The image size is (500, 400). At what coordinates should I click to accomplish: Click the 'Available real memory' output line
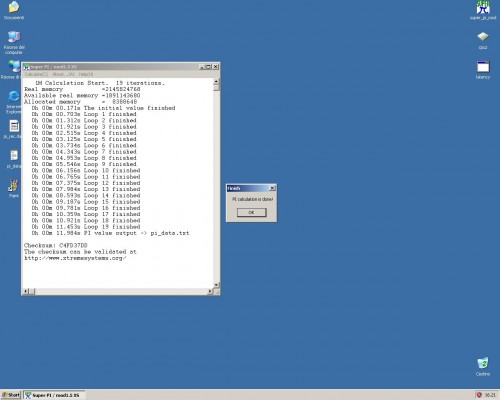tap(82, 96)
